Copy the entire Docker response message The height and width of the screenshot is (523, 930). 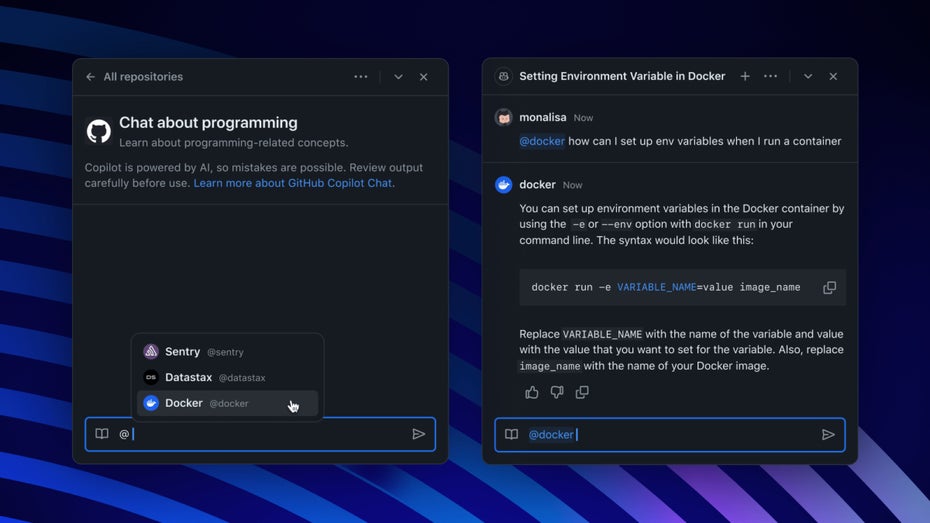(582, 392)
